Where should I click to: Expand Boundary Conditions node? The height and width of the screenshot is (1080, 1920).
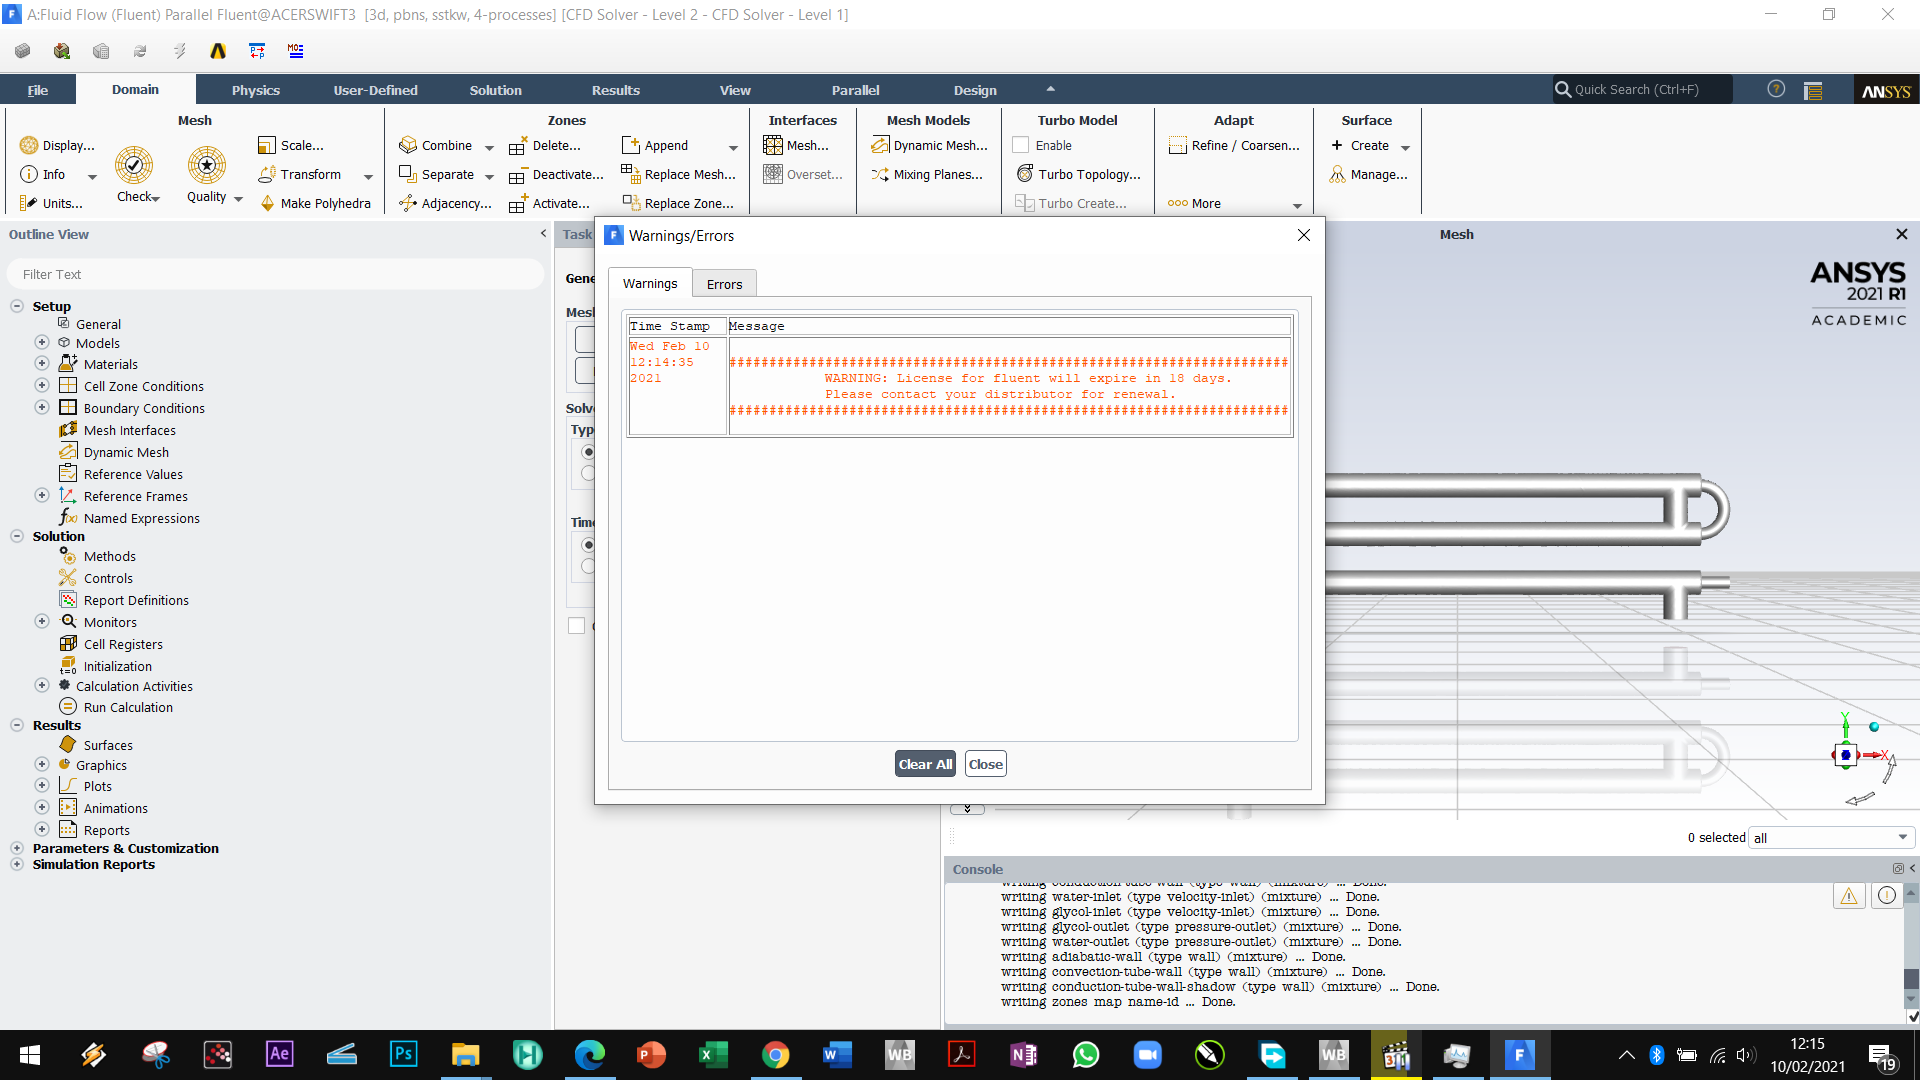(x=42, y=407)
